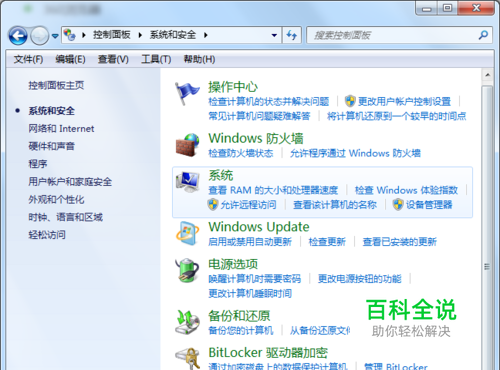The width and height of the screenshot is (500, 370).
Task: Click the 系统 computer monitor icon
Action: (187, 182)
